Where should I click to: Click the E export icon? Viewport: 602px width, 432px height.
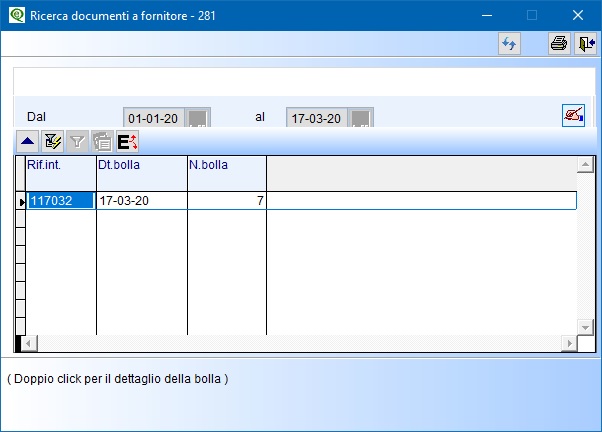[127, 141]
